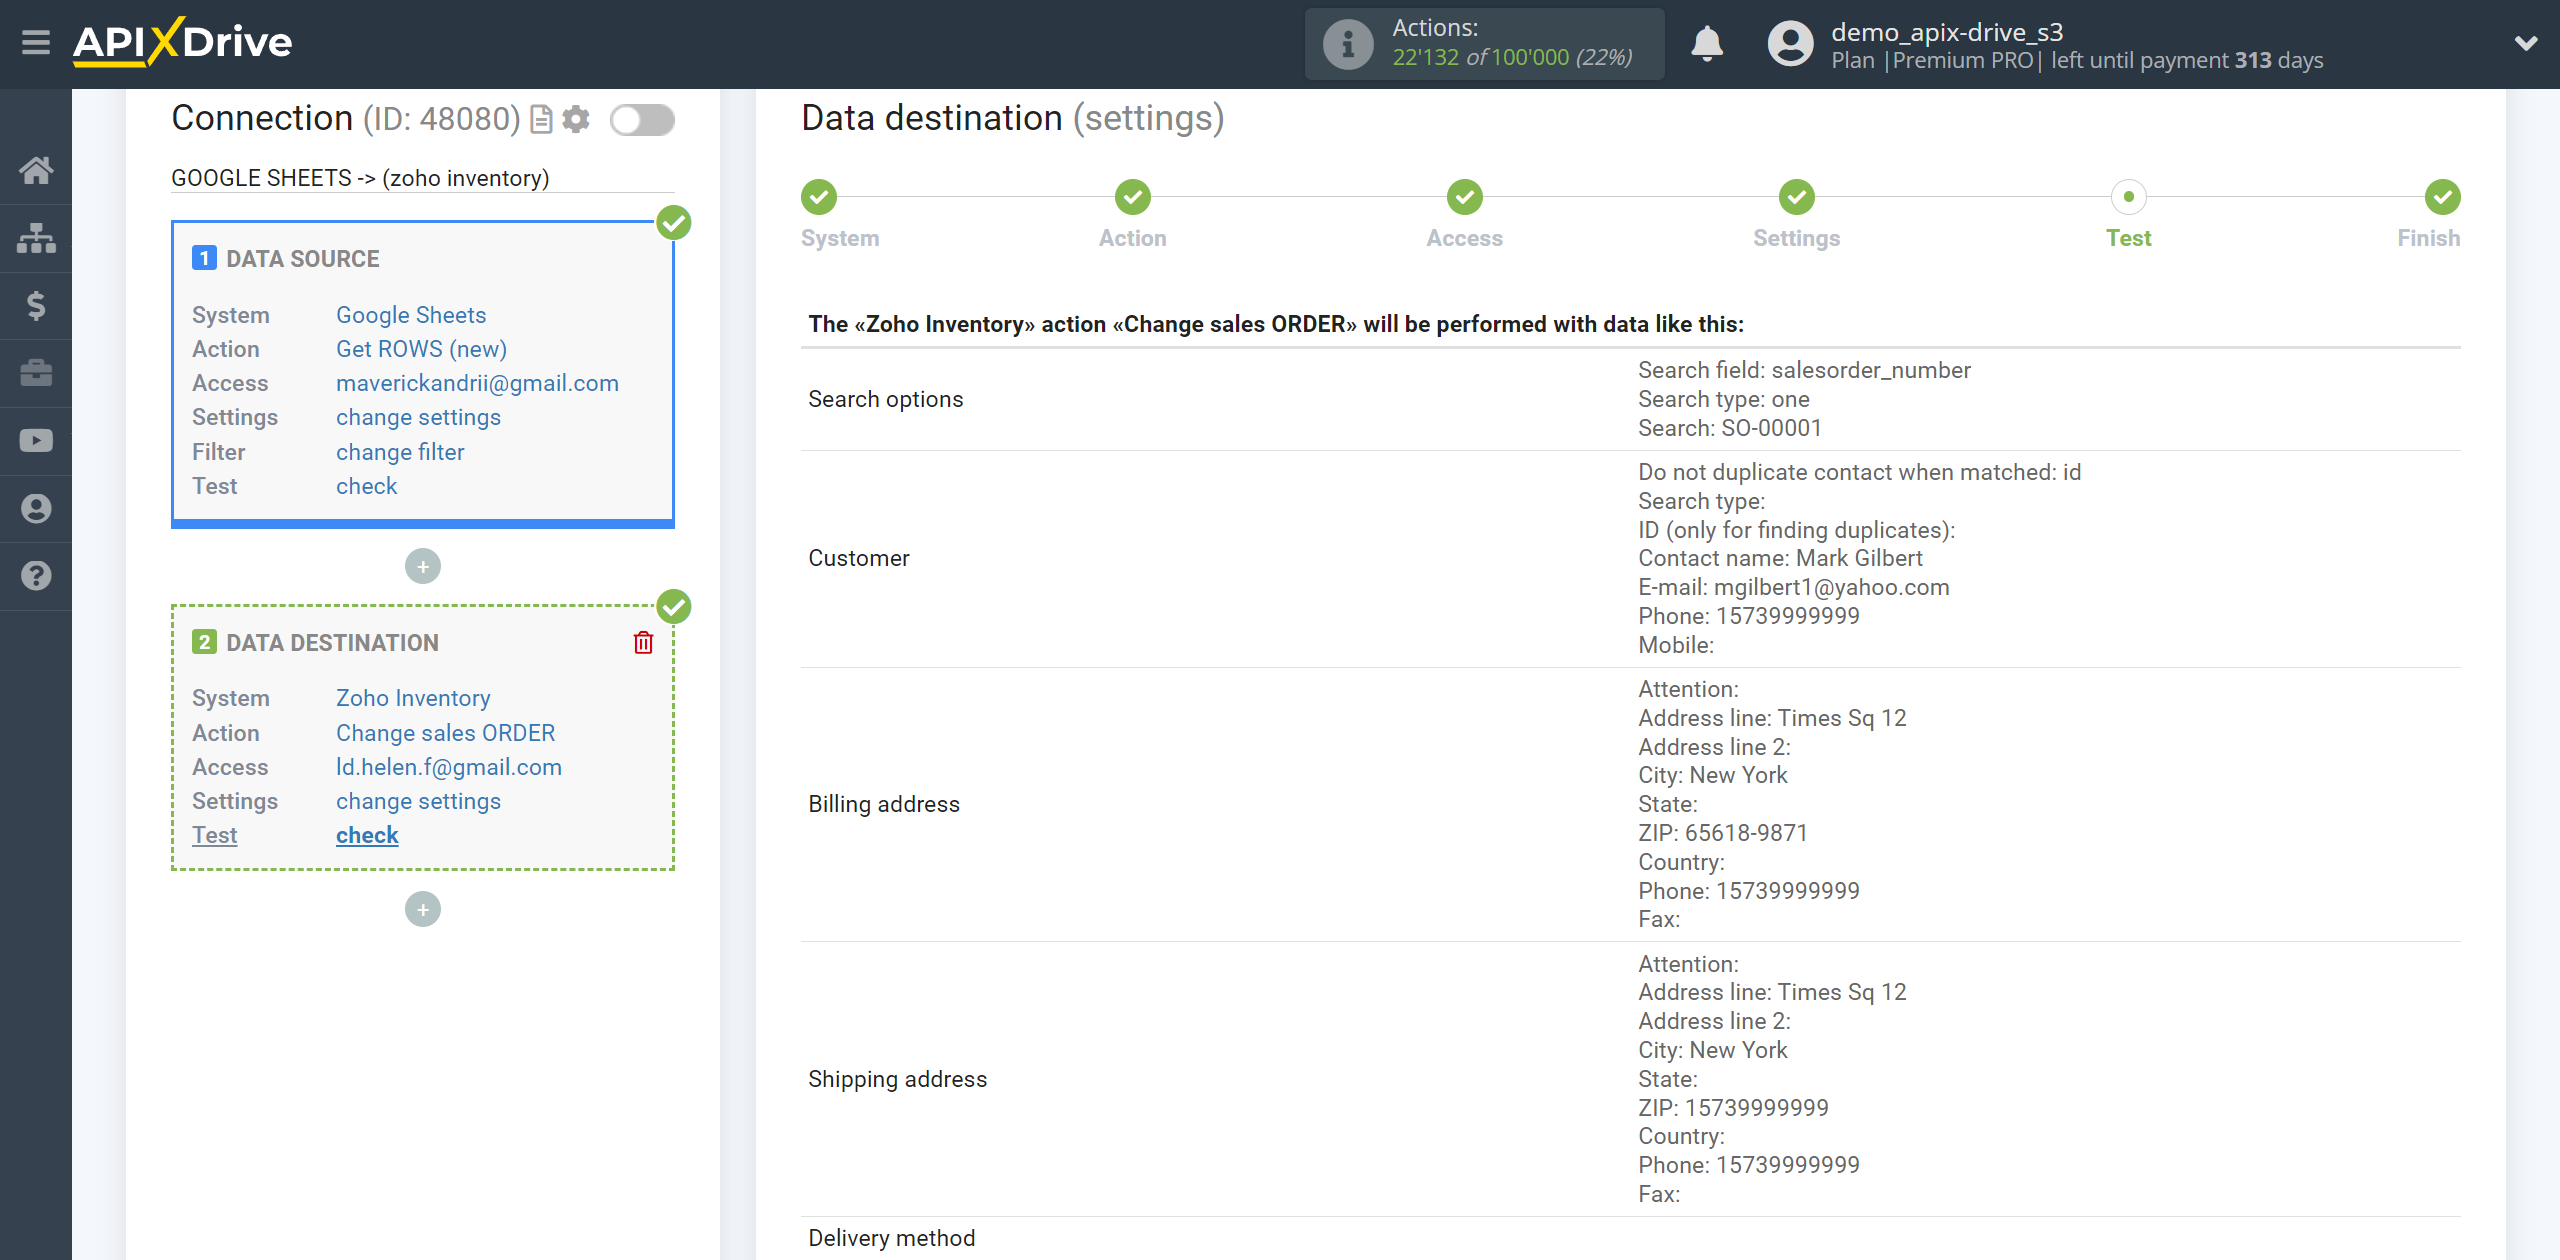Open profile icon in sidebar
This screenshot has height=1260, width=2560.
[x=36, y=509]
